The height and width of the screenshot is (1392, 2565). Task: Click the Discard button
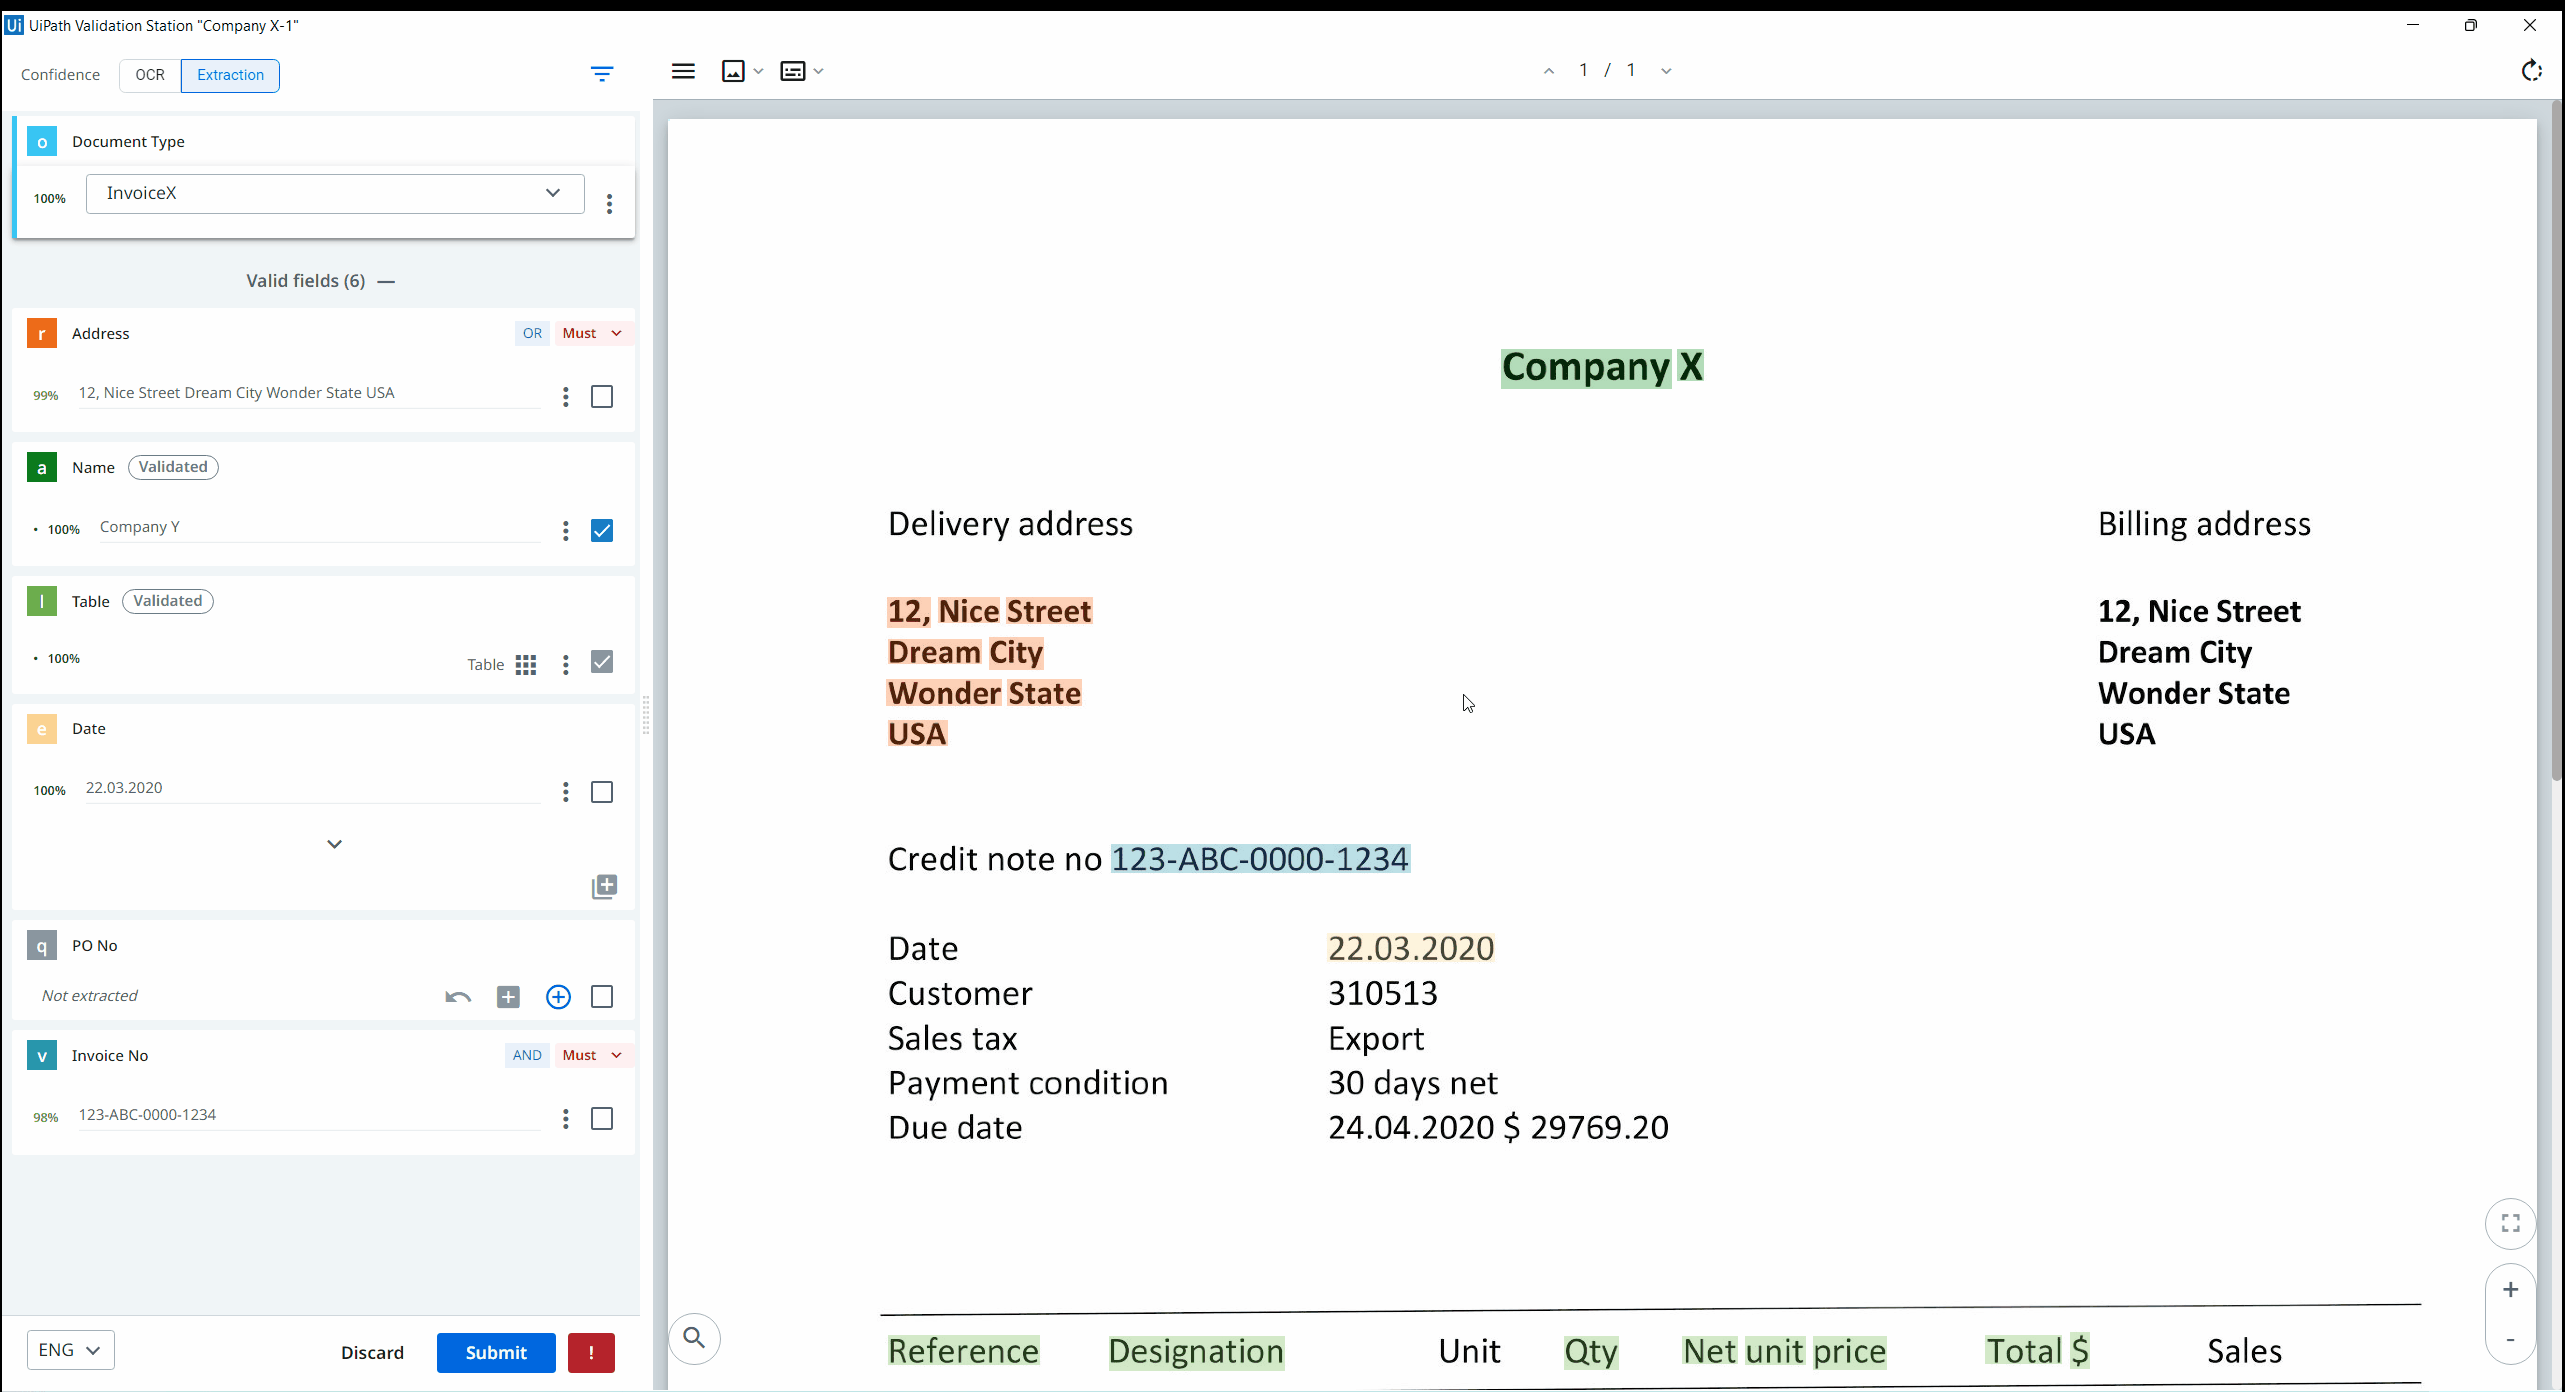[372, 1353]
